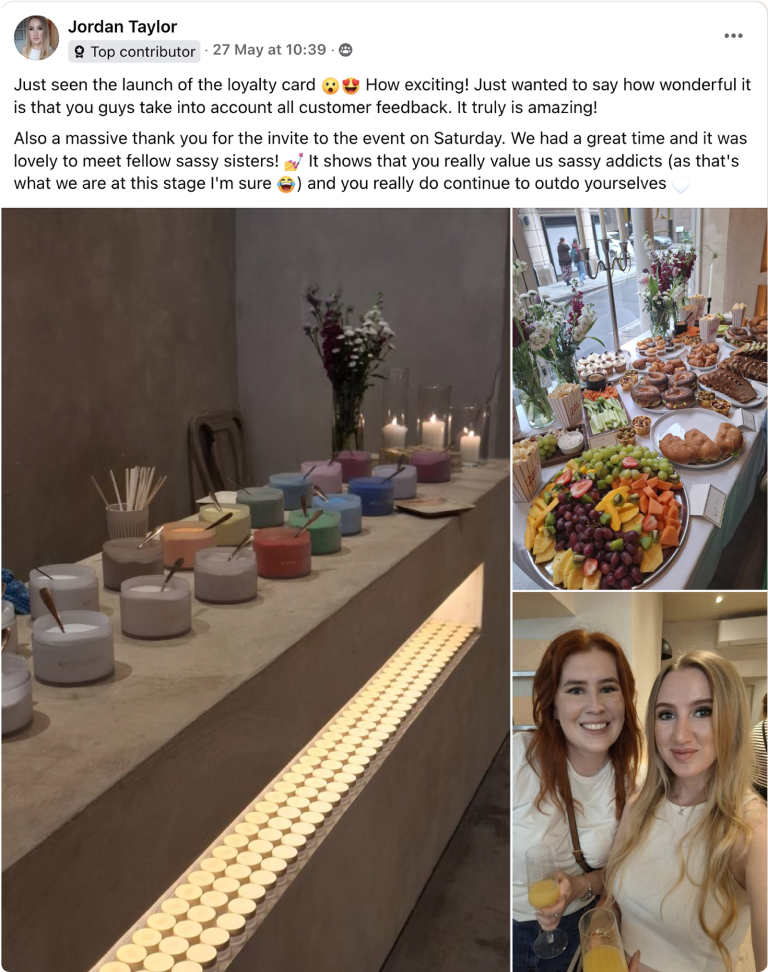Click the 27 May at 10:39 timestamp
768x972 pixels.
(x=269, y=50)
